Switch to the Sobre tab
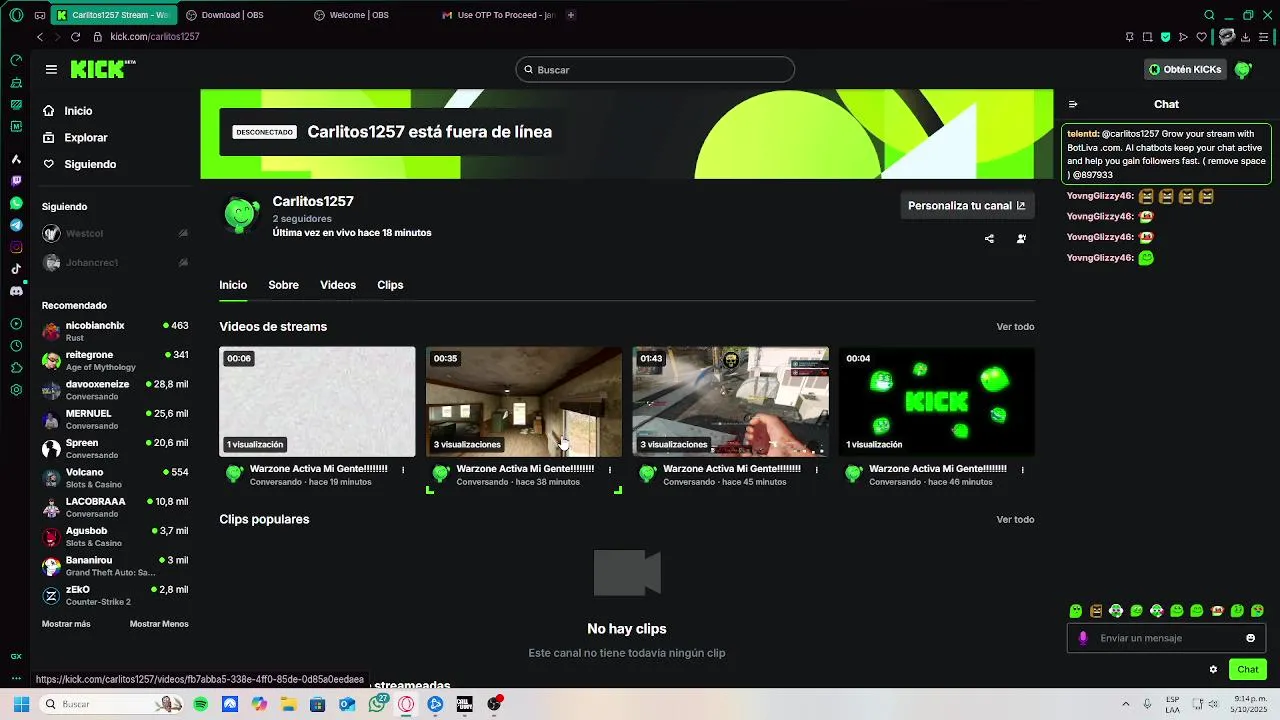1280x720 pixels. coord(283,285)
